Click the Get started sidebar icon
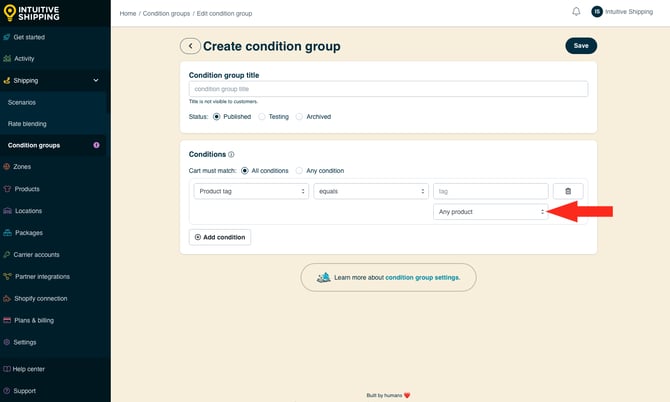The image size is (670, 402). pyautogui.click(x=6, y=37)
